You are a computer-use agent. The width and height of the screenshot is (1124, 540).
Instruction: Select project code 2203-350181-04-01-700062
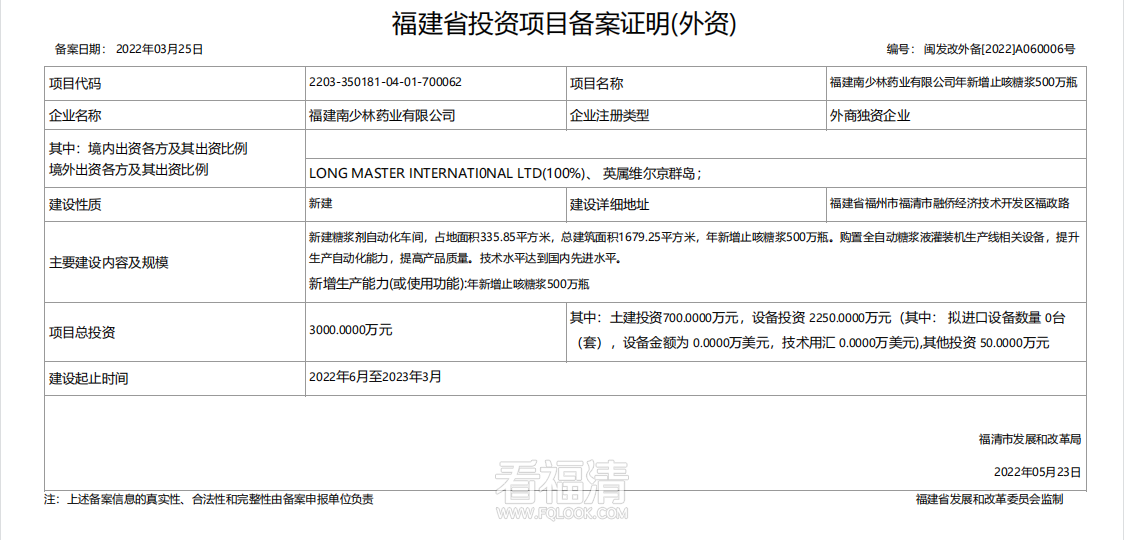pyautogui.click(x=385, y=82)
